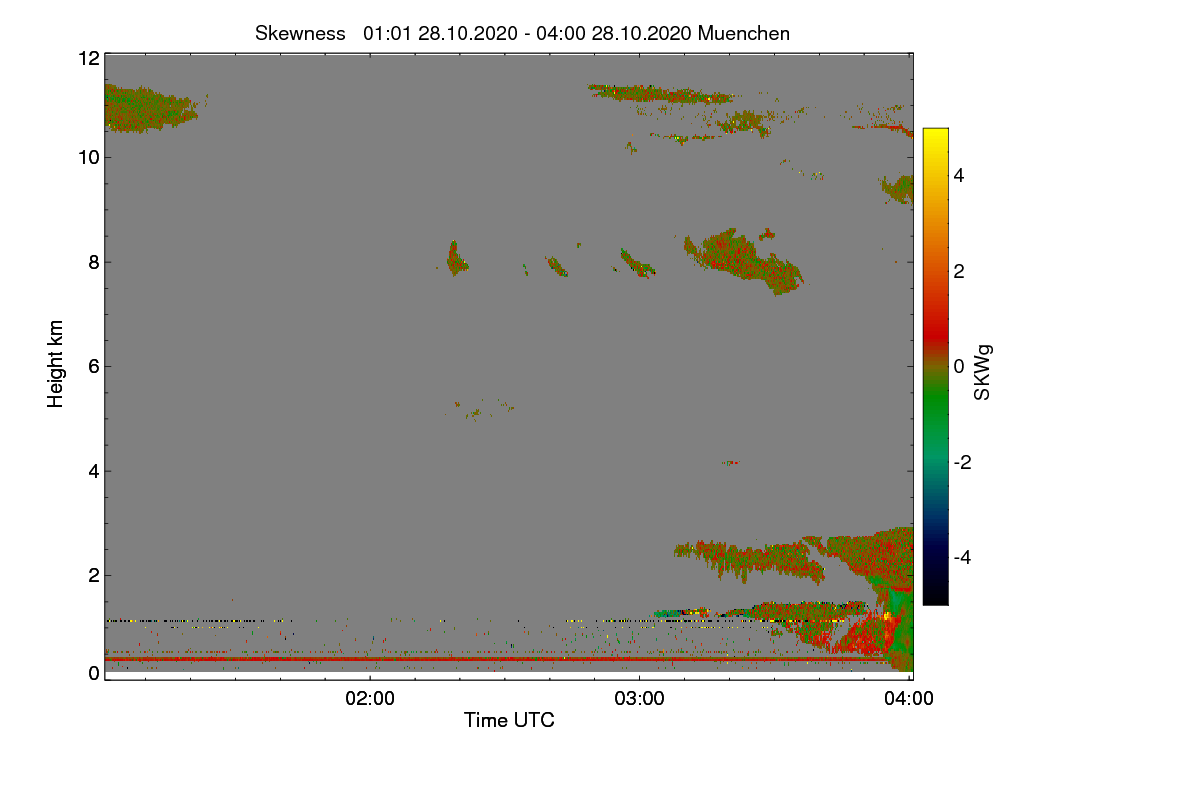Click the colorbar '0' tick label
Screen dimensions: 1200x800
click(x=960, y=366)
